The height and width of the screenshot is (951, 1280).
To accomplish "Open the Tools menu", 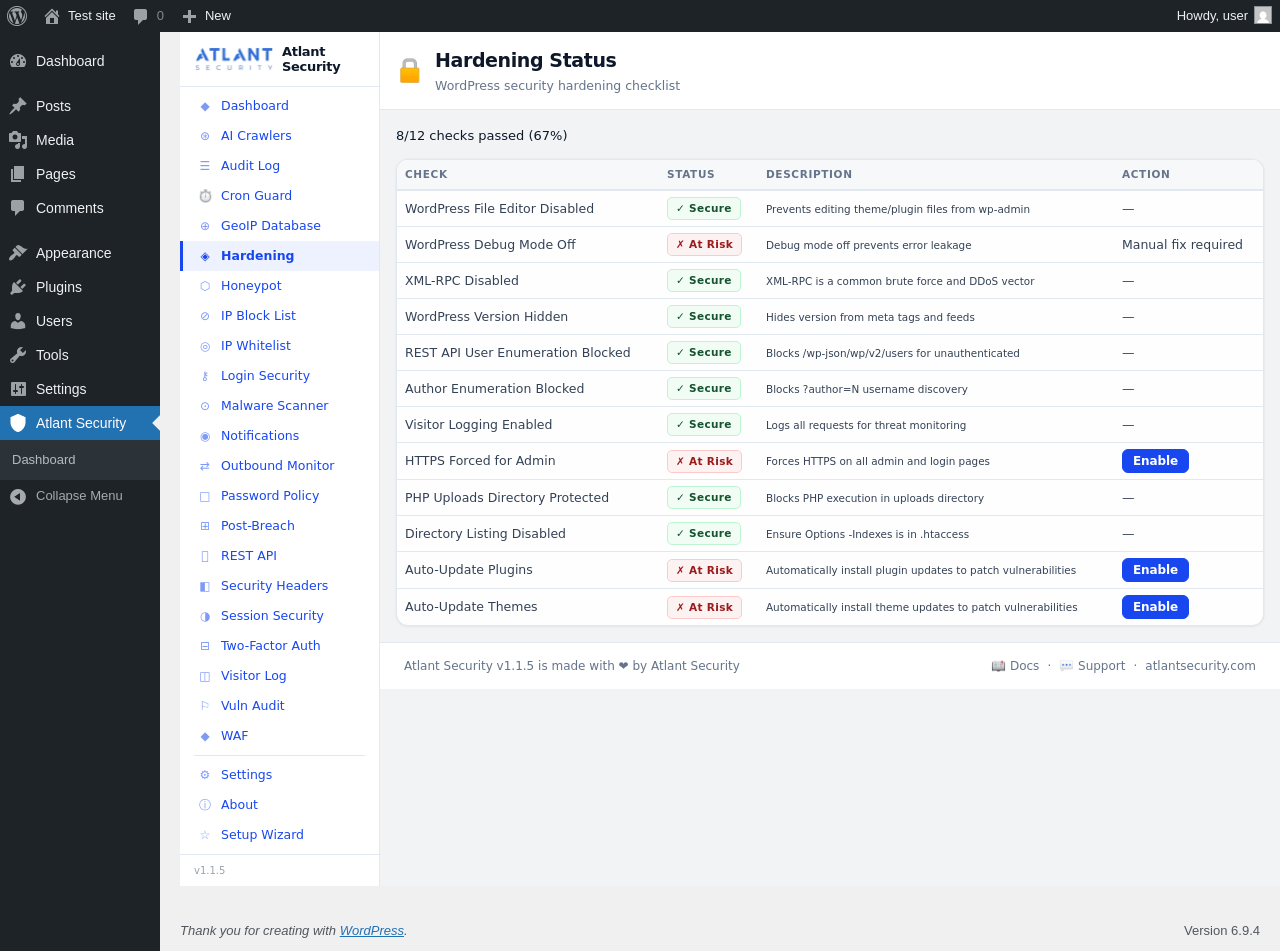I will point(80,355).
